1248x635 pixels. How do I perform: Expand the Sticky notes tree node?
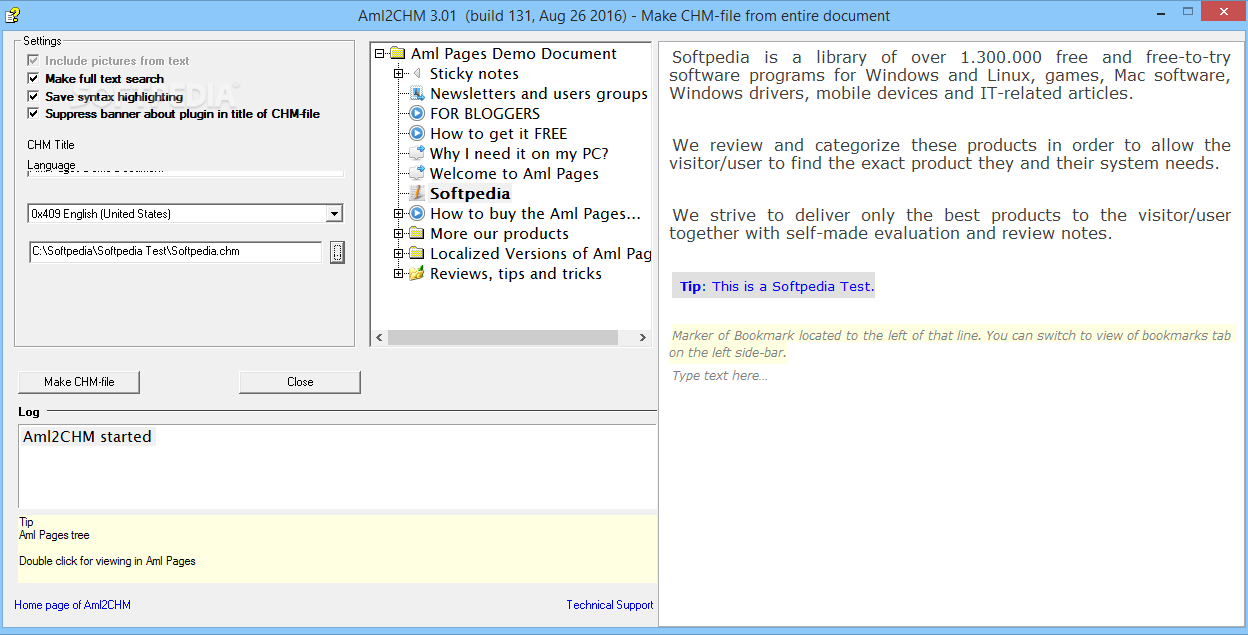399,74
